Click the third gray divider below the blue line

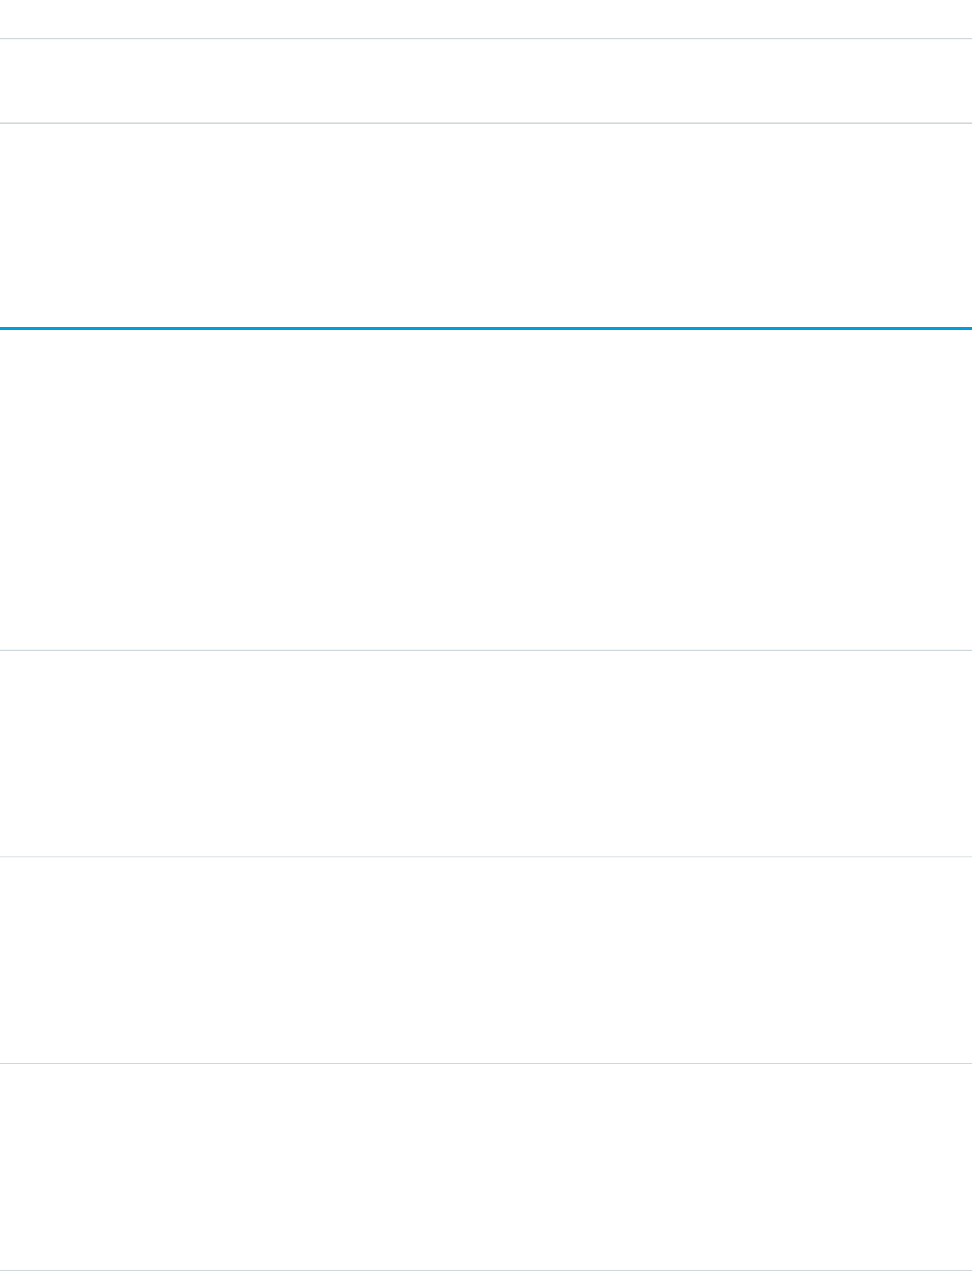(486, 1063)
